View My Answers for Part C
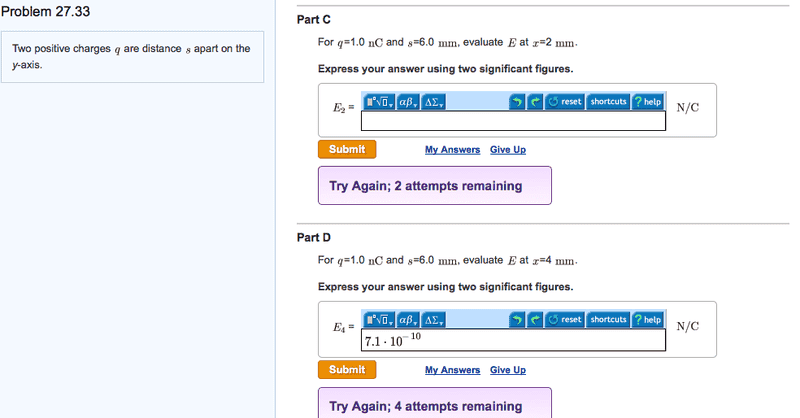The width and height of the screenshot is (800, 418). coord(453,150)
